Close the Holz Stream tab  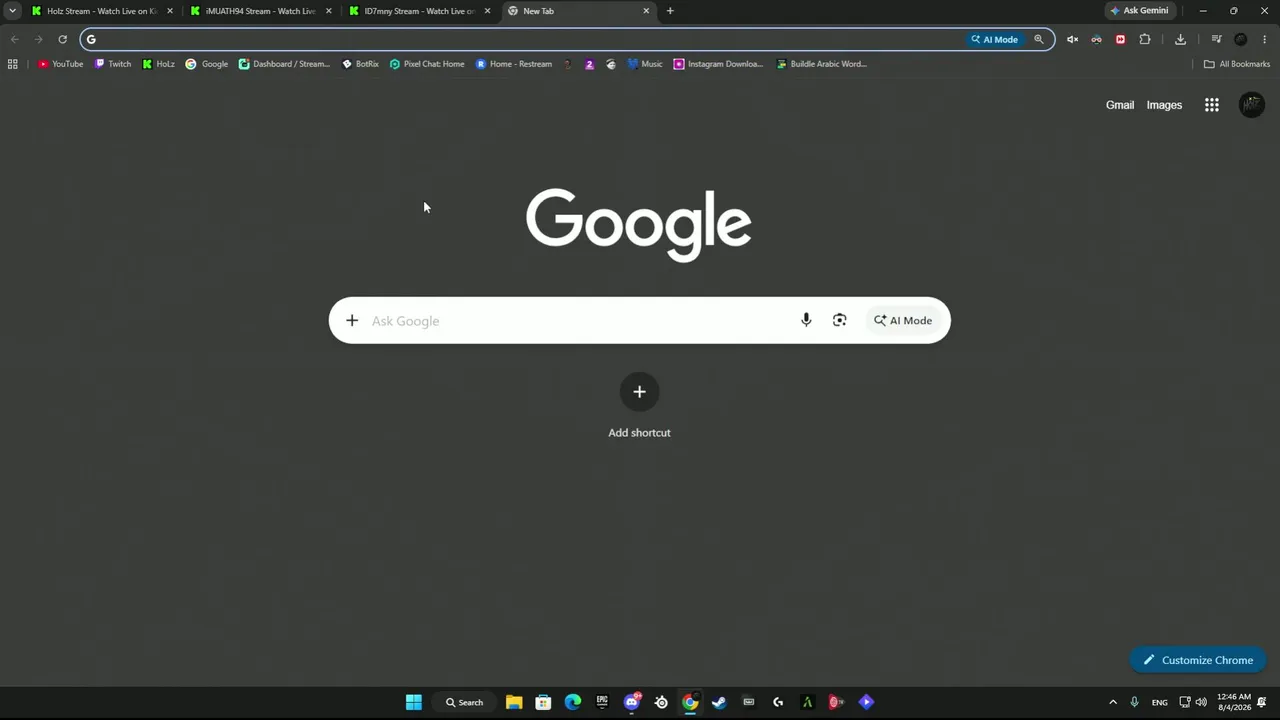pos(170,11)
